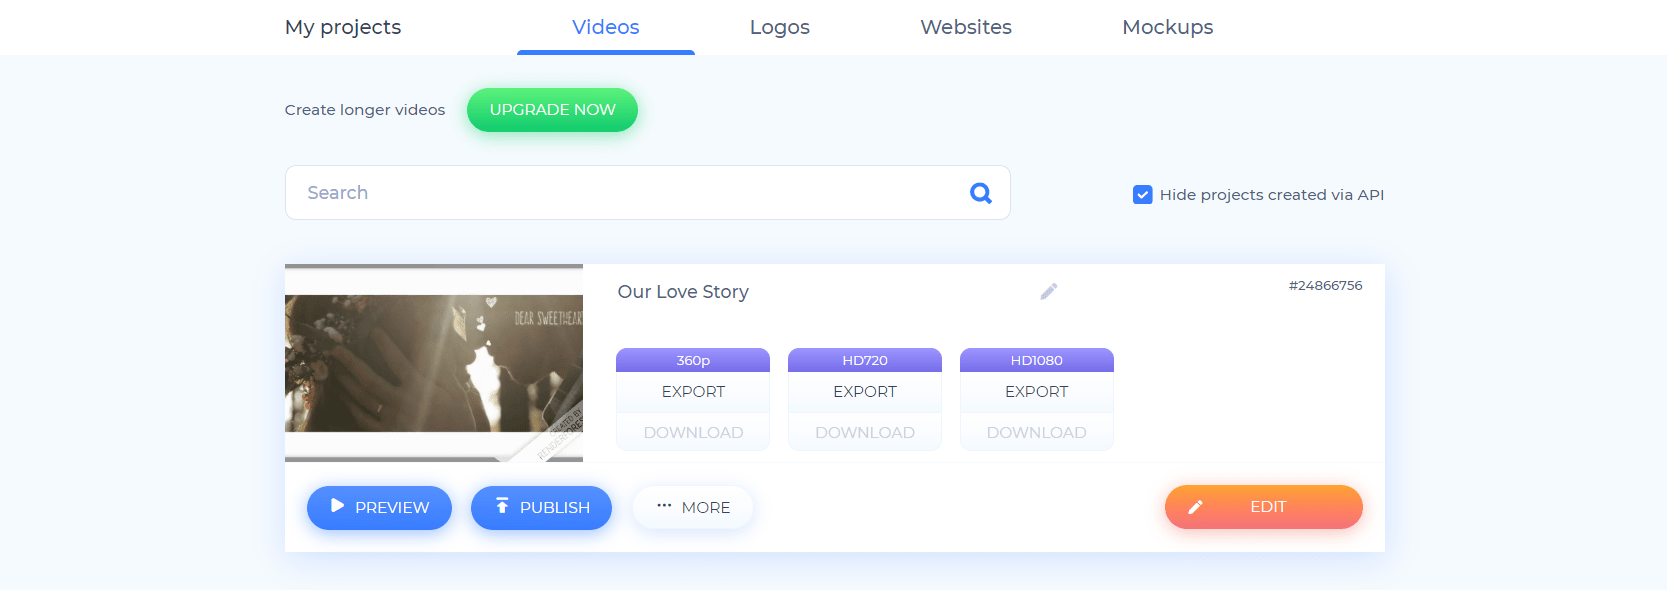Open the Our Love Story video thumbnail
Viewport: 1667px width, 590px height.
(434, 363)
